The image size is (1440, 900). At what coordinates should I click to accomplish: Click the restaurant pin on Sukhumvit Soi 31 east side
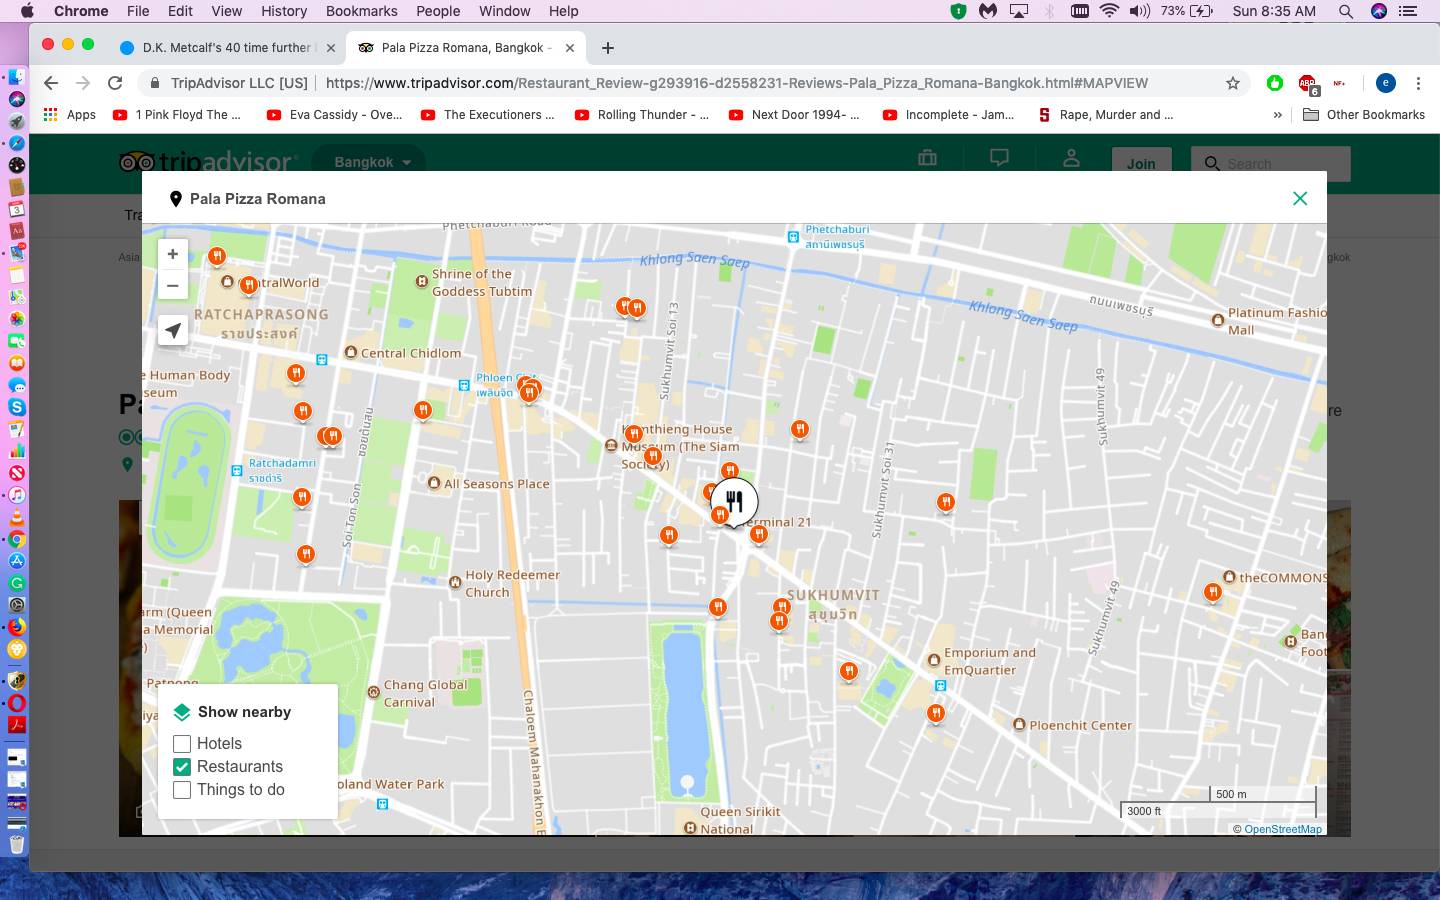click(x=946, y=503)
